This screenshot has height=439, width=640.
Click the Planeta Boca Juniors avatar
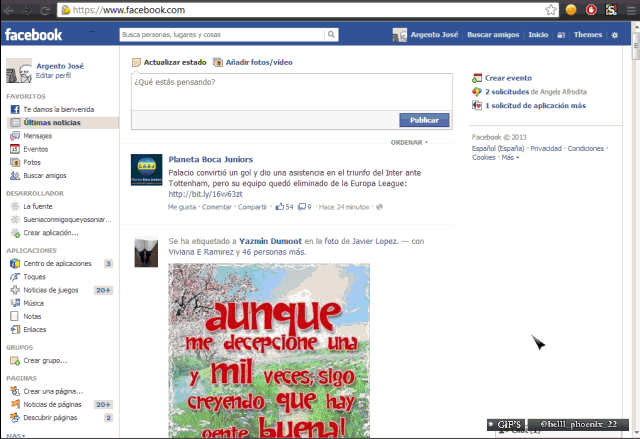pyautogui.click(x=147, y=170)
